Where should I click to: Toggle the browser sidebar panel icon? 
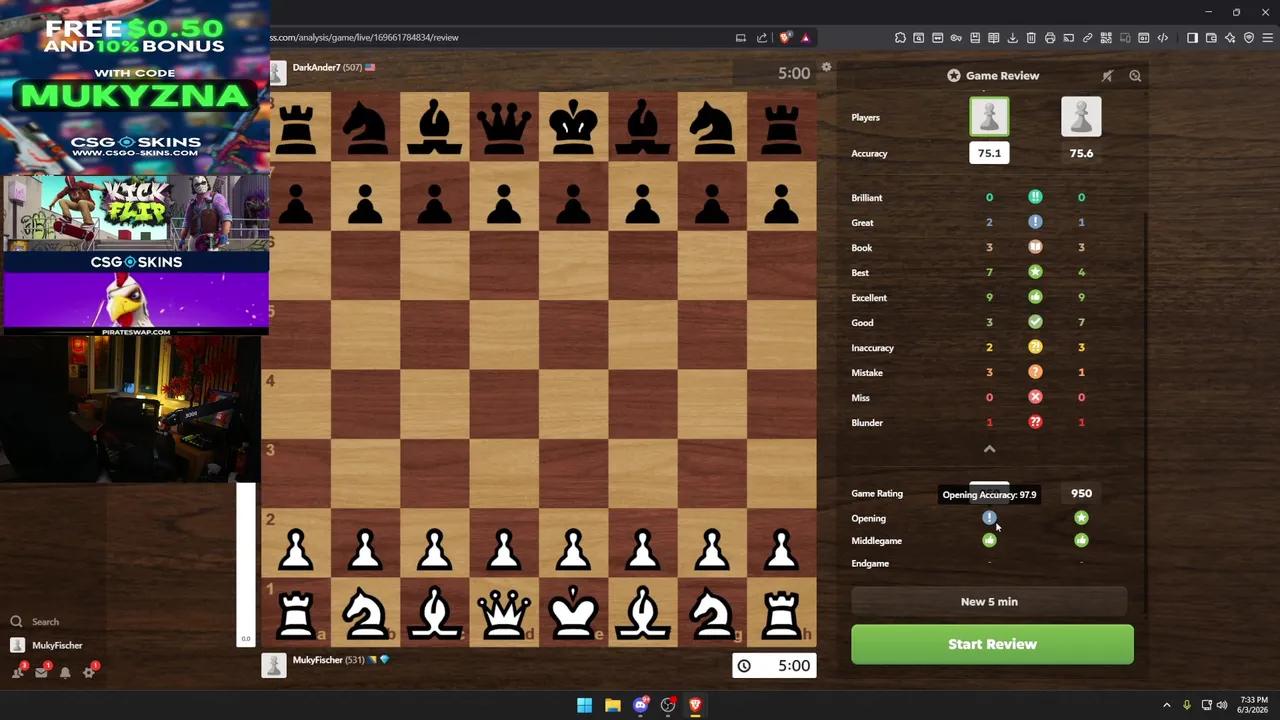[1192, 38]
